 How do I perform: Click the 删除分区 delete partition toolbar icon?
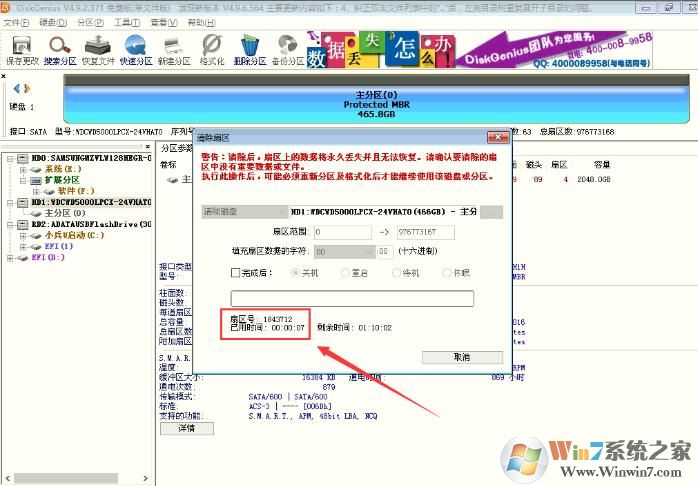250,50
